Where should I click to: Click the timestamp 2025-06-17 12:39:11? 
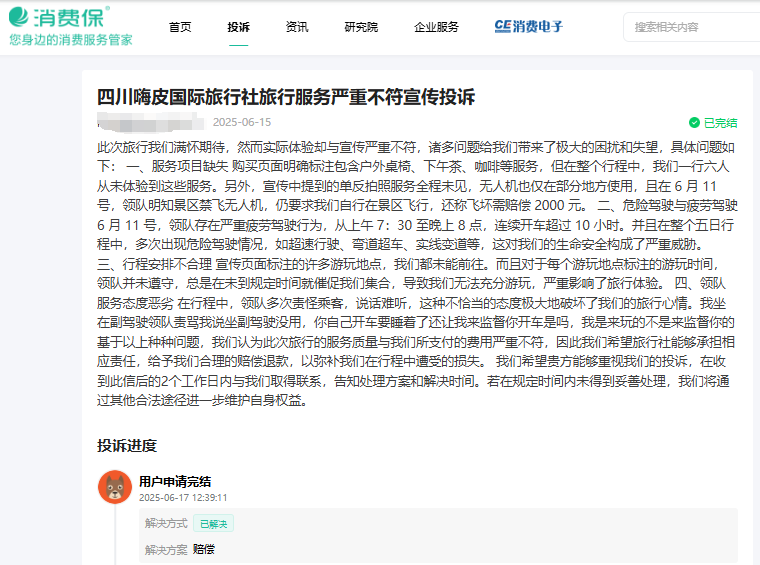pyautogui.click(x=183, y=498)
